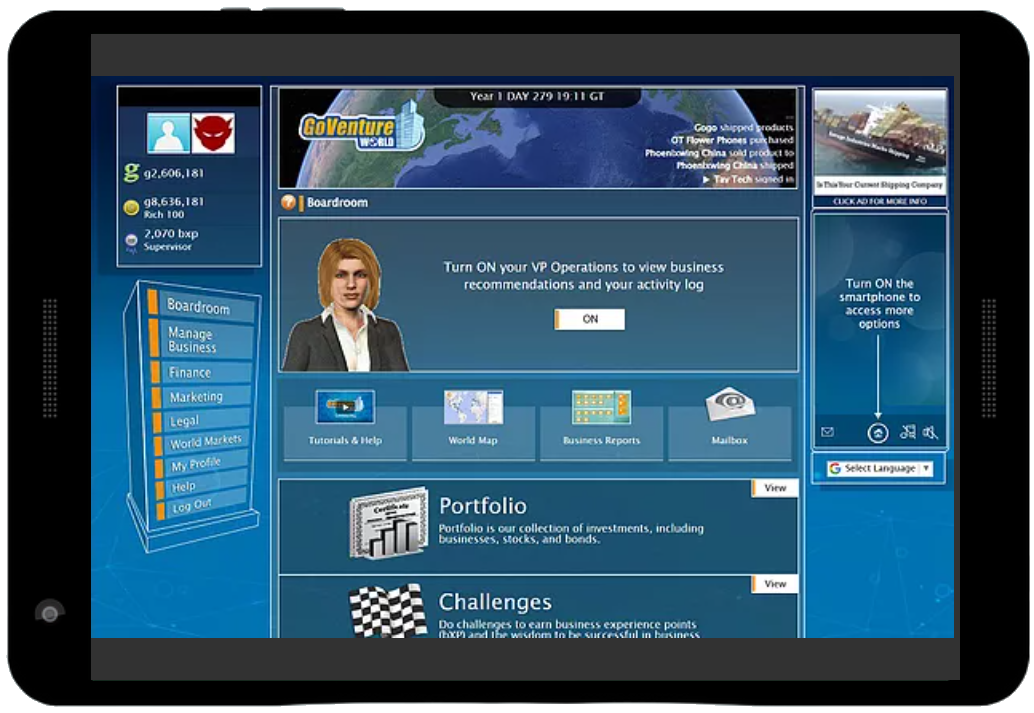Open Marketing in the side menu
The image size is (1034, 713).
pyautogui.click(x=200, y=396)
